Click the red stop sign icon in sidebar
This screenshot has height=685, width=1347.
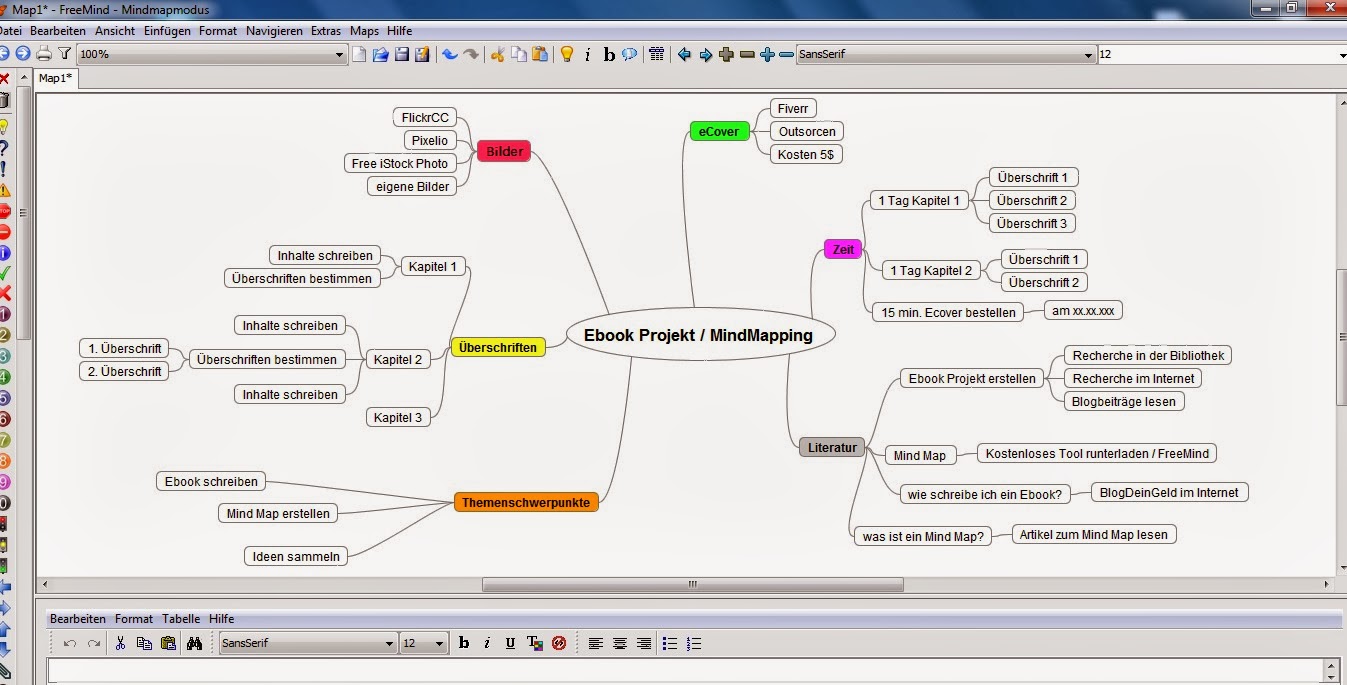(4, 211)
